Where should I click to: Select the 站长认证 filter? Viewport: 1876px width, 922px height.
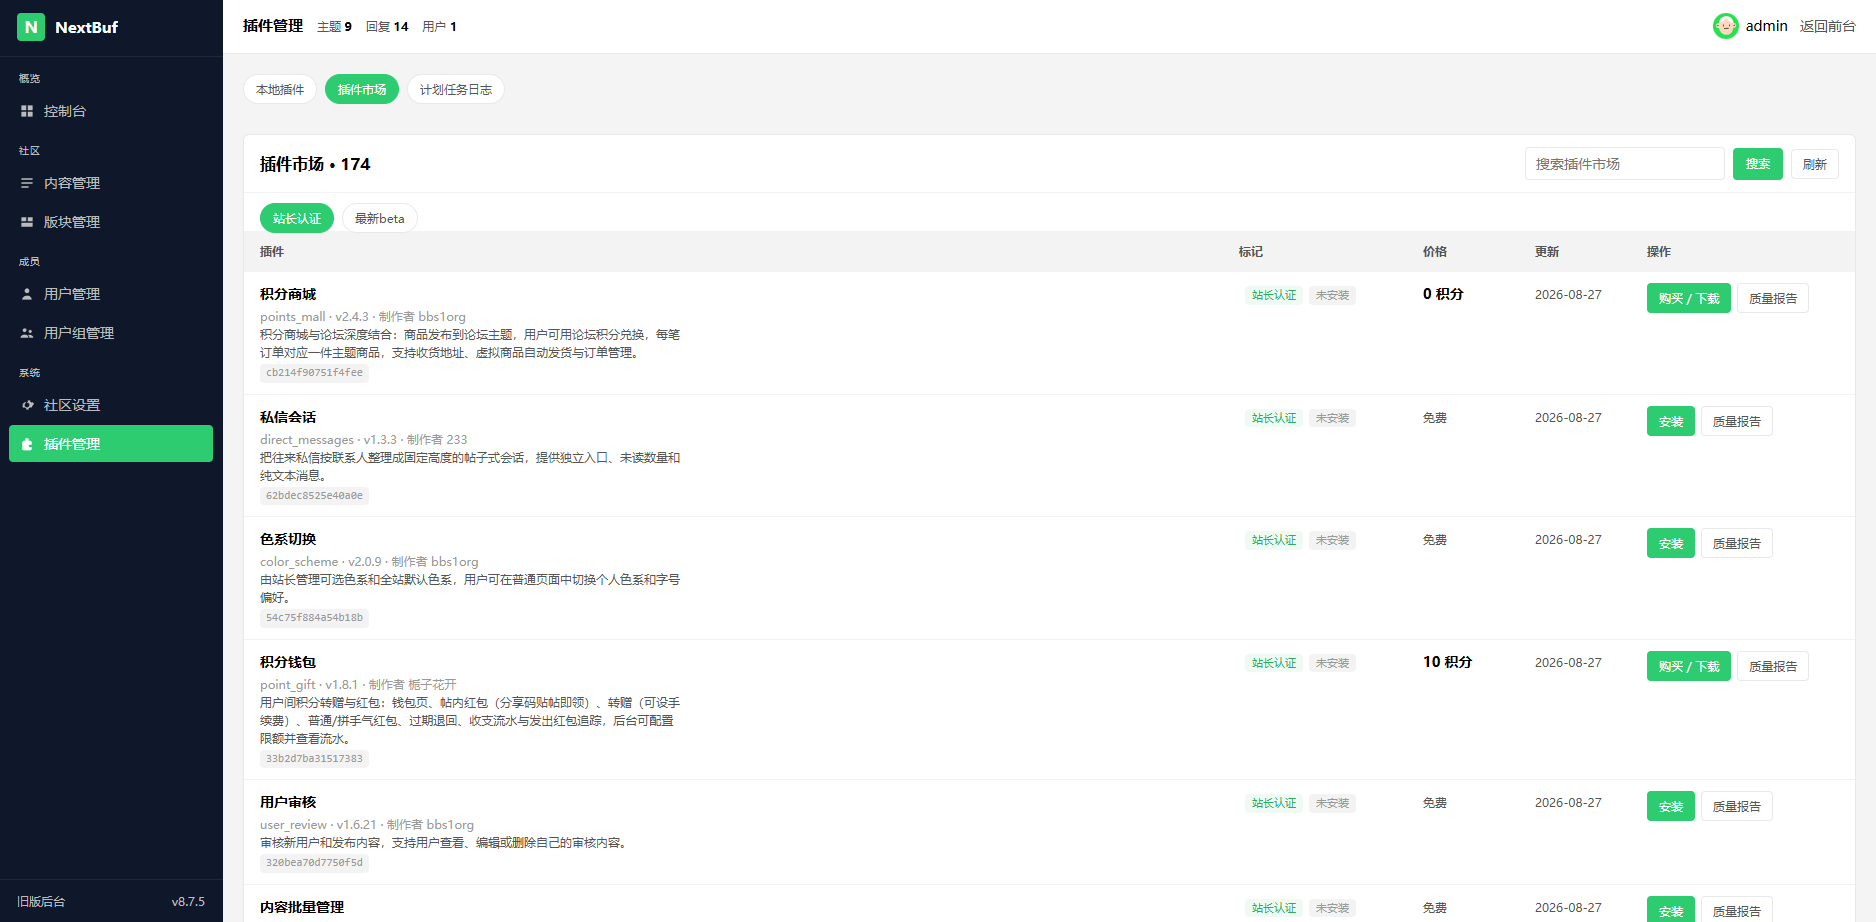click(x=297, y=218)
